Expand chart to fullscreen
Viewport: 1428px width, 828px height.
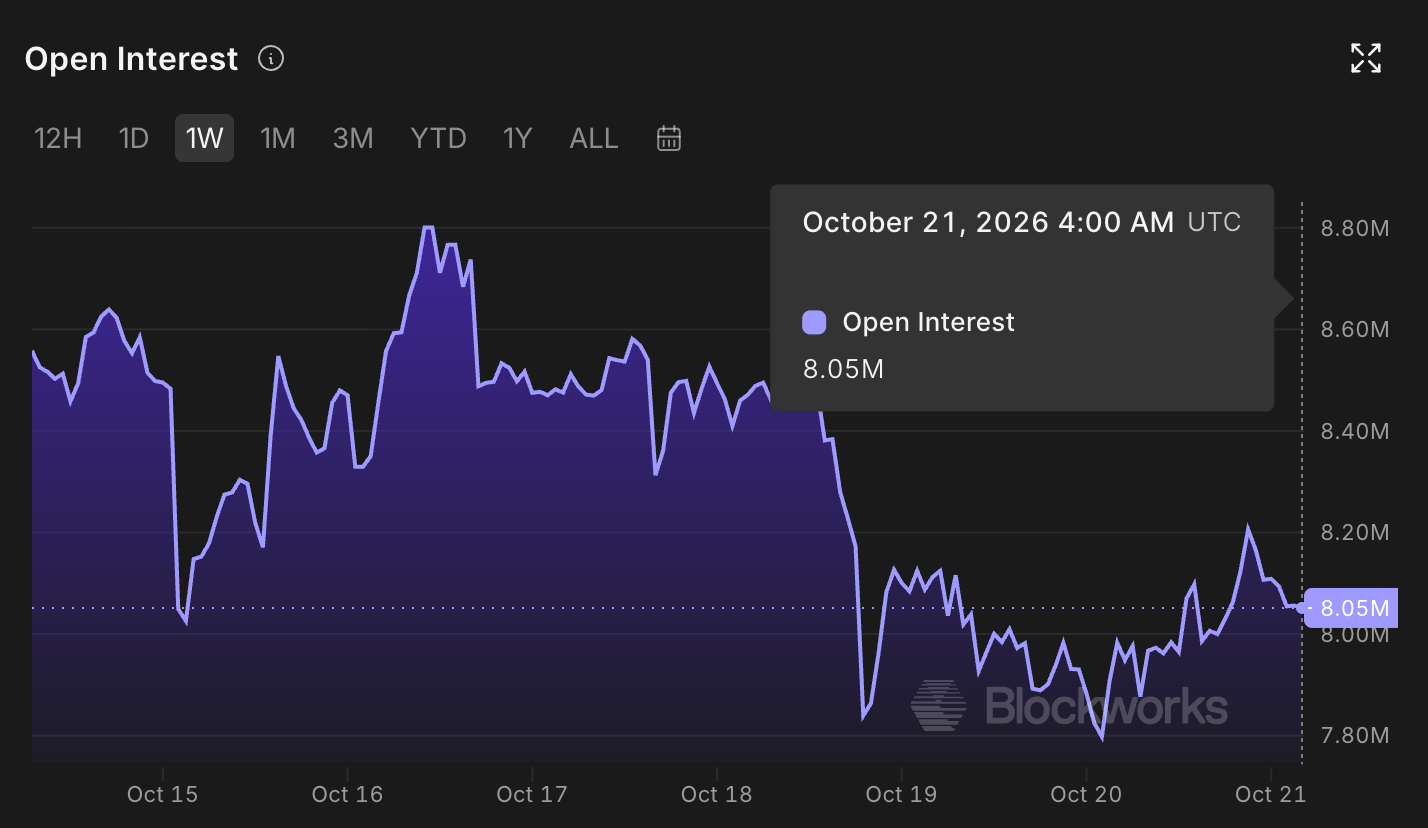(x=1366, y=58)
